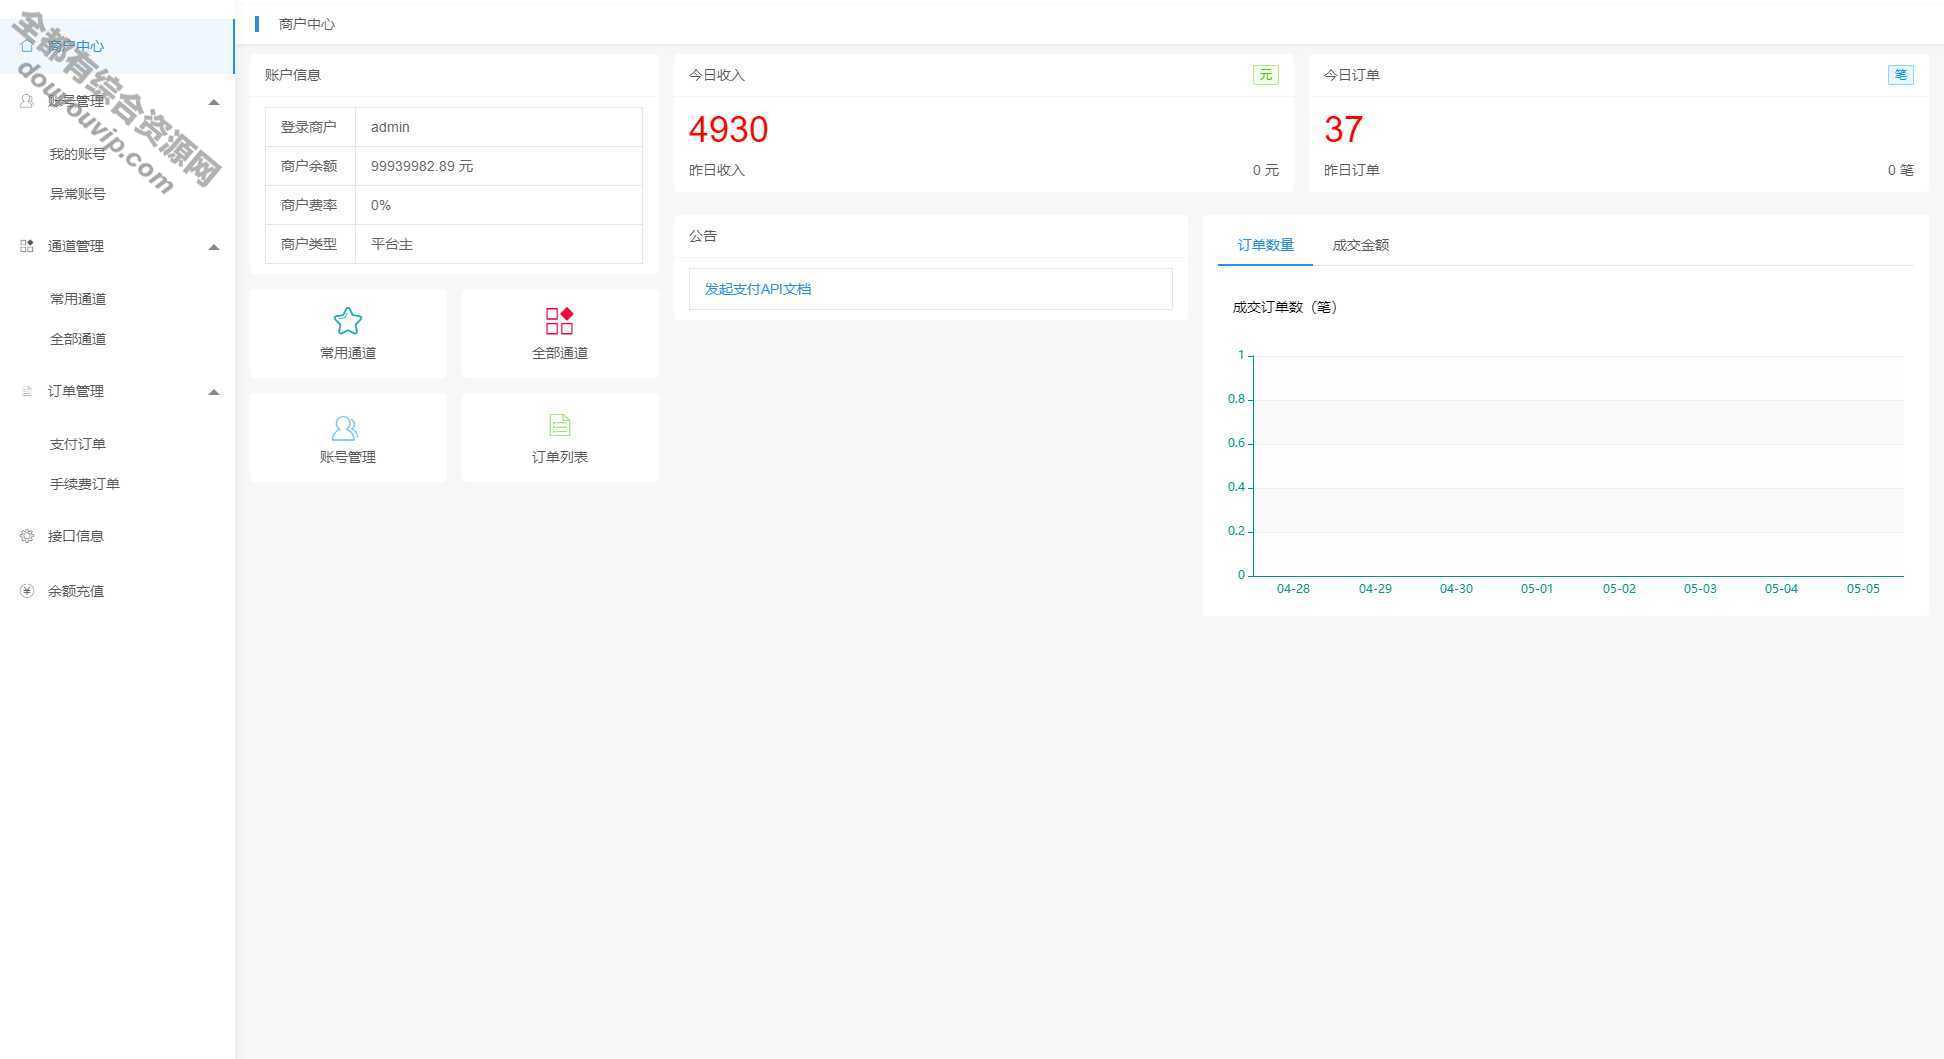
Task: Click the 全部通道 shortcut card label
Action: 560,353
